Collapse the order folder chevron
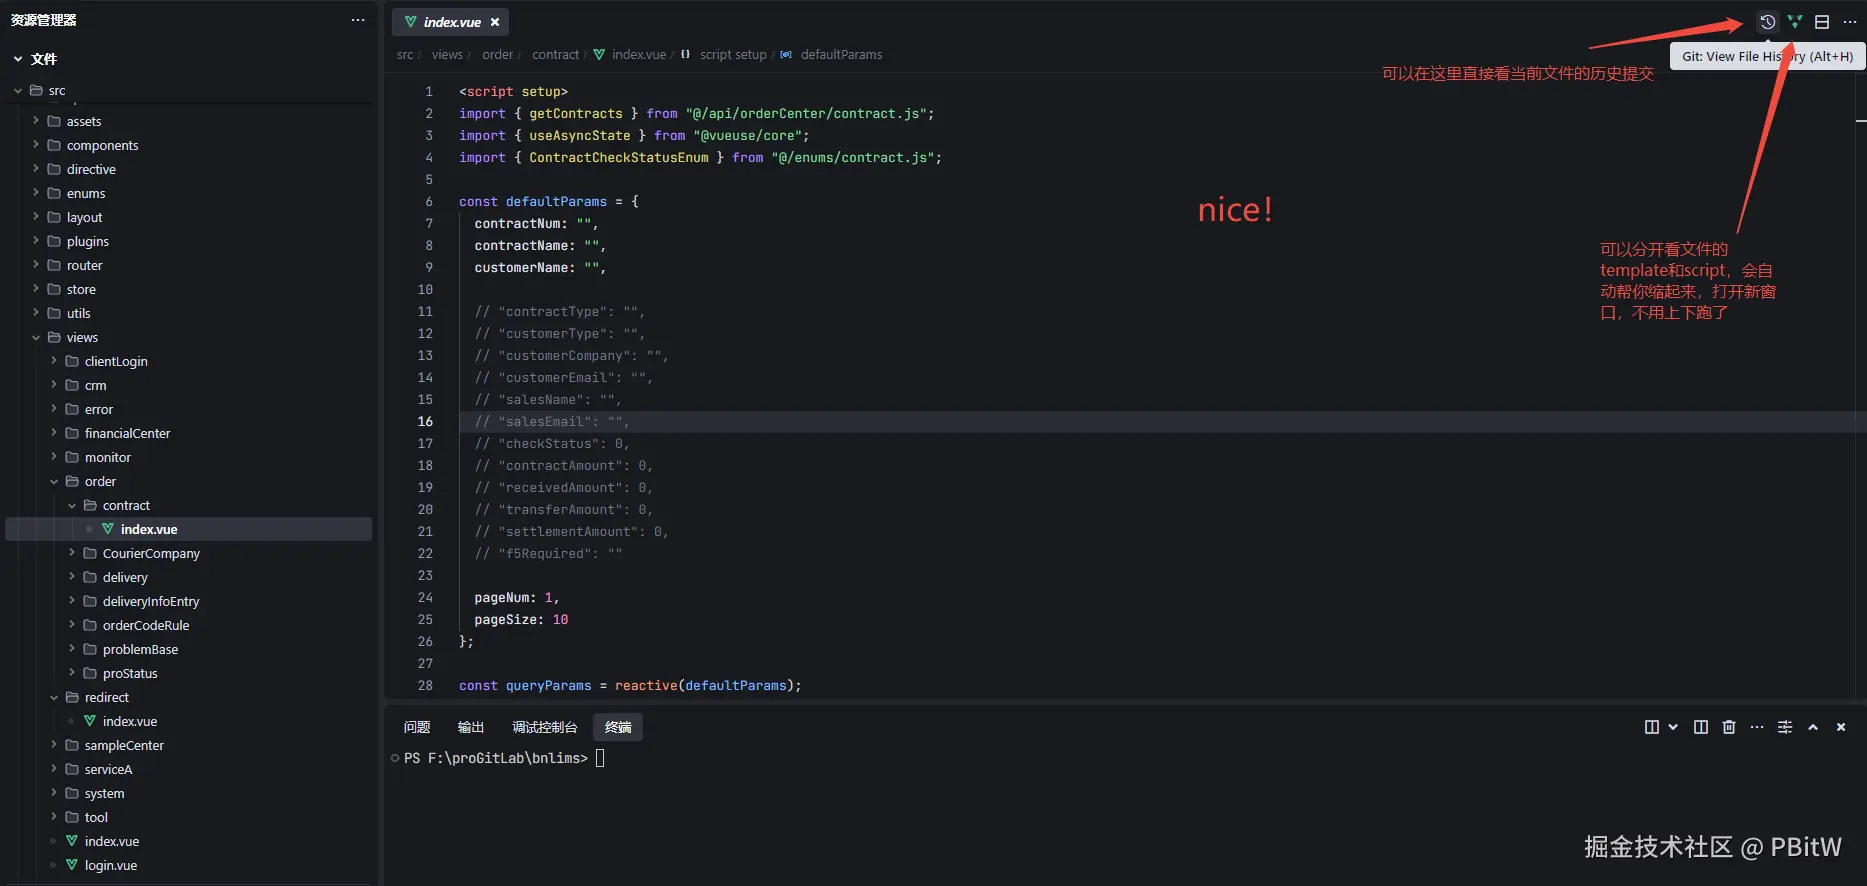This screenshot has width=1867, height=886. coord(54,481)
